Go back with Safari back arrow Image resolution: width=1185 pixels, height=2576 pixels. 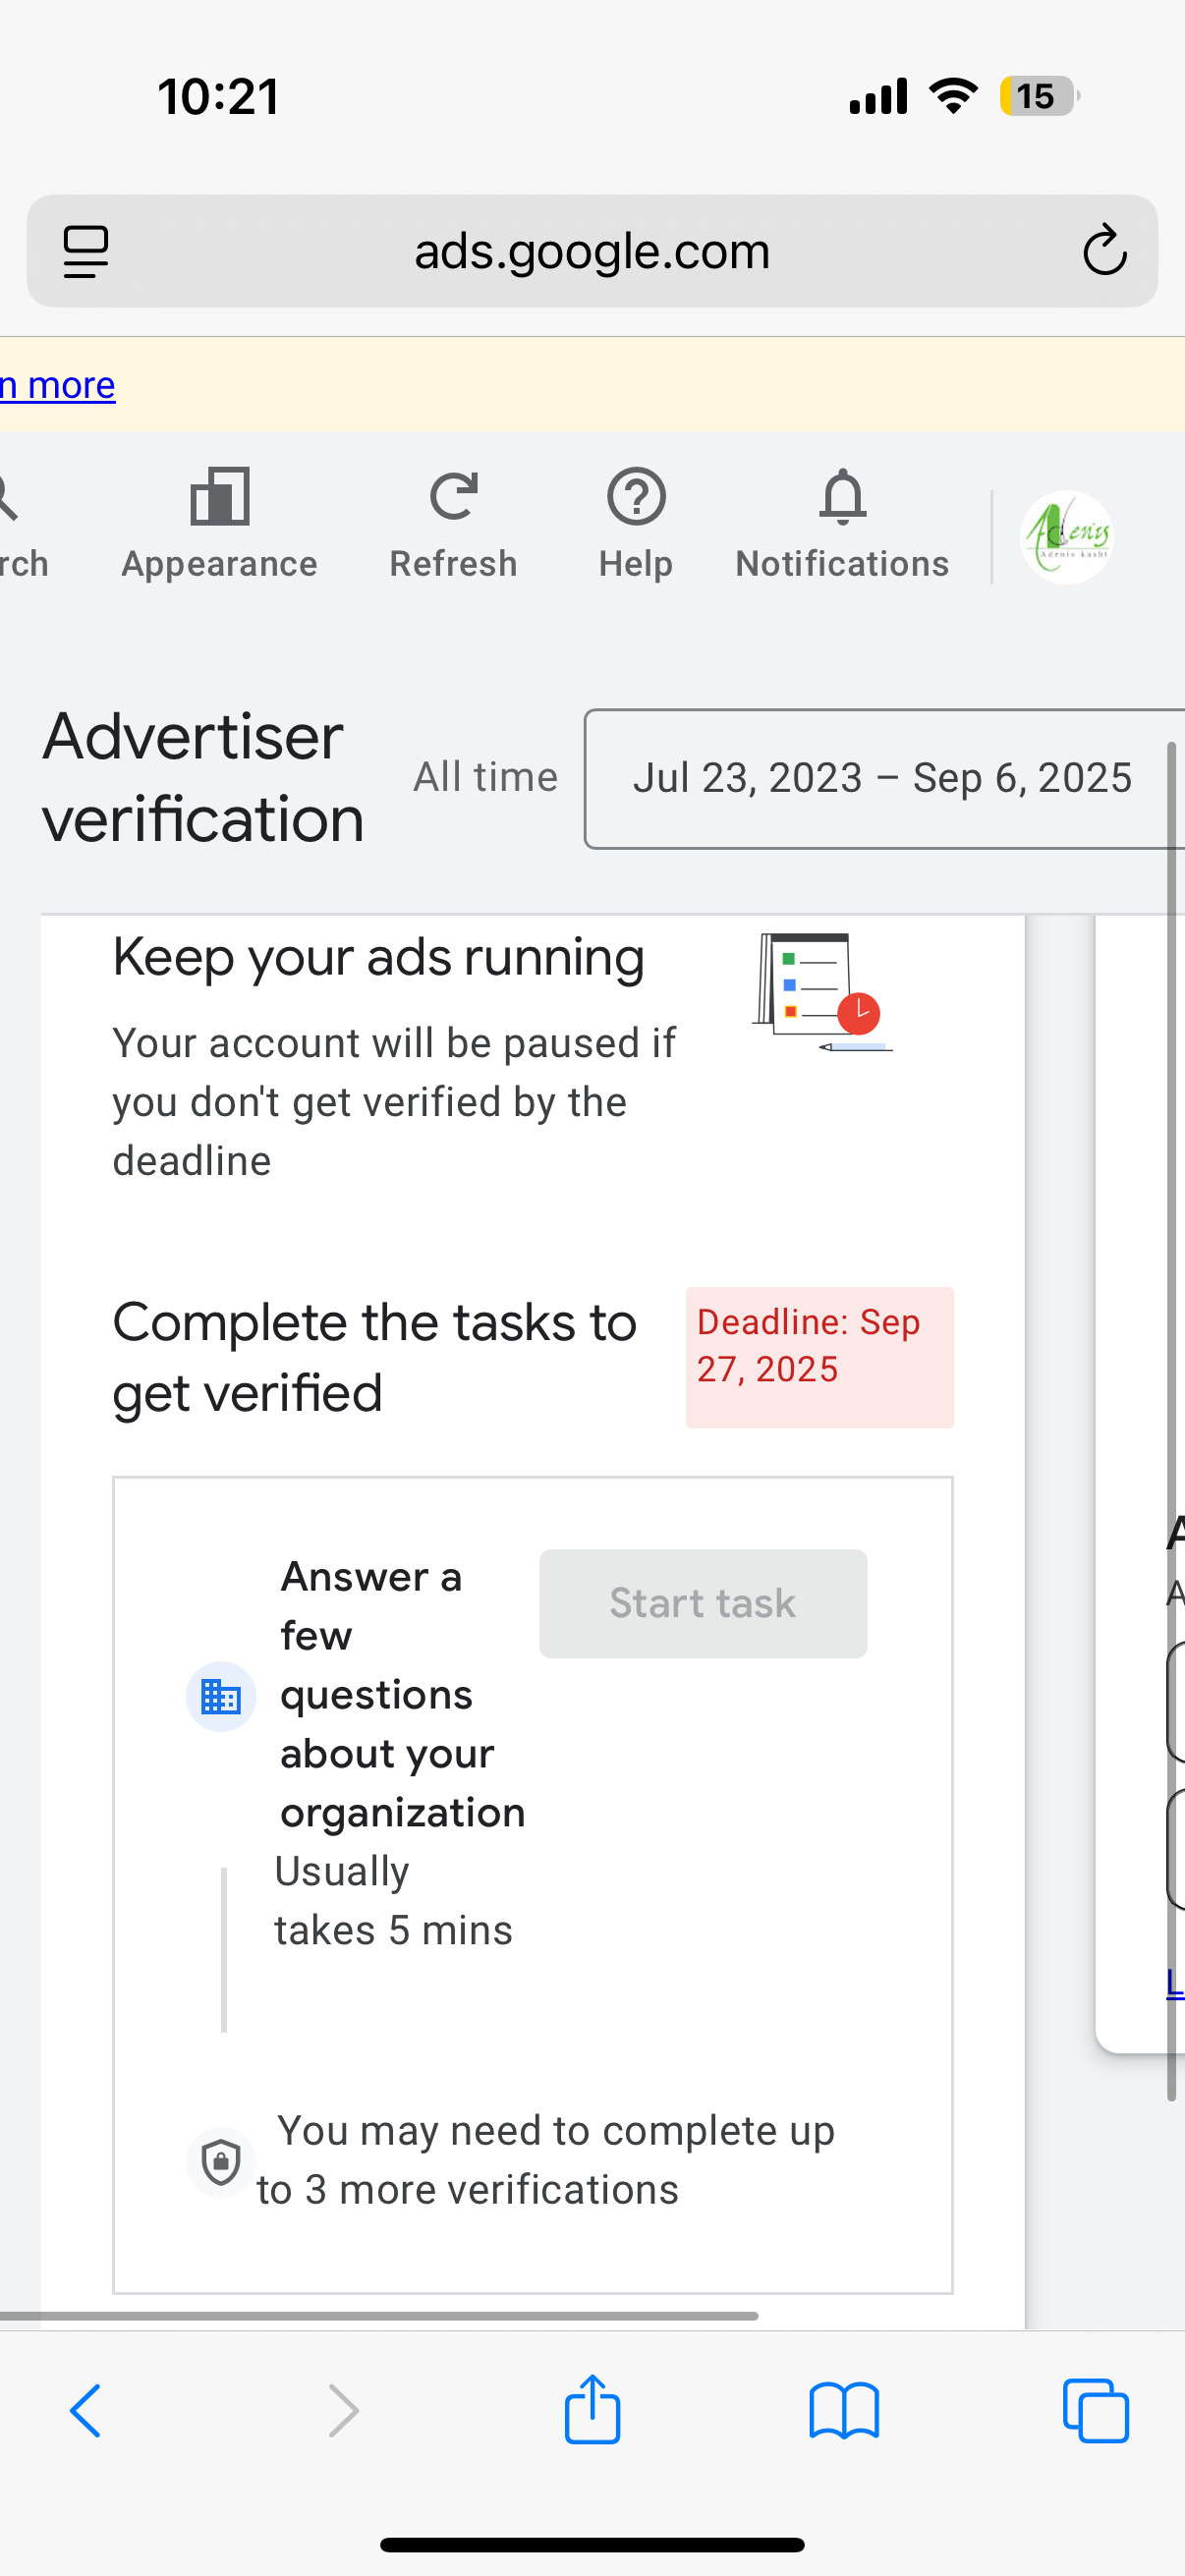pos(86,2411)
